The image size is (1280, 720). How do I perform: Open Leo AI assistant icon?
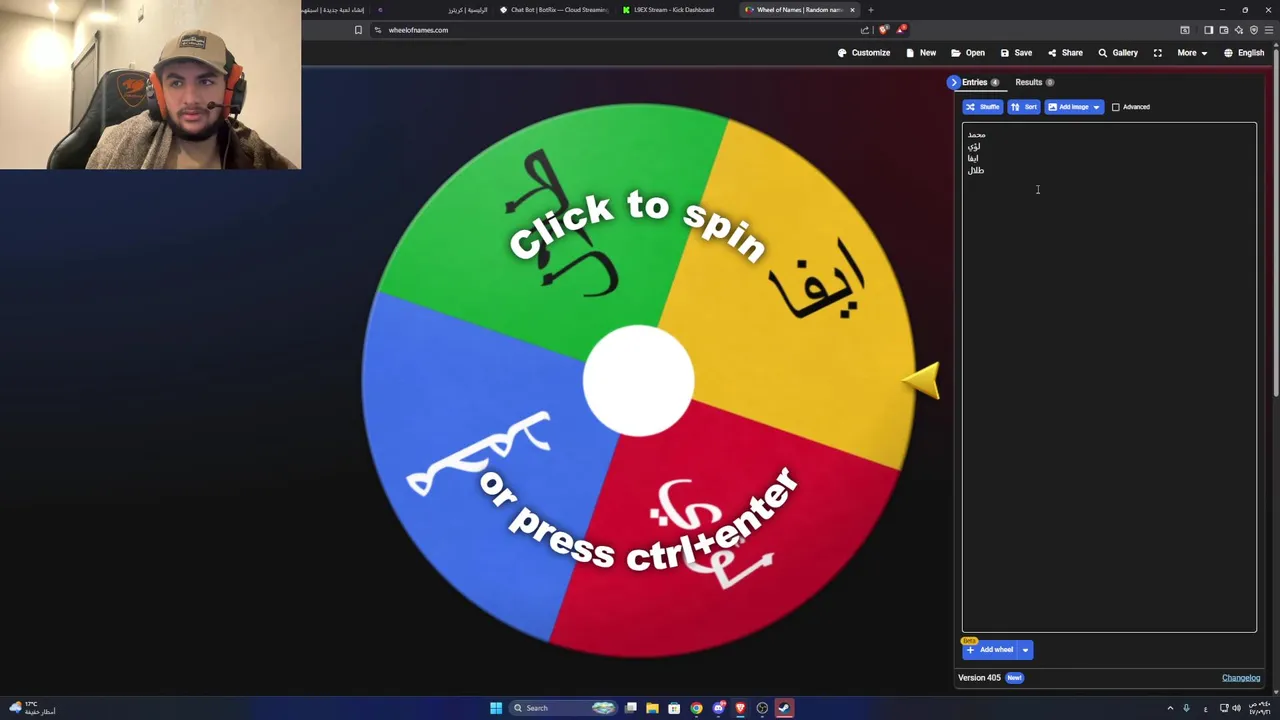tap(1239, 30)
